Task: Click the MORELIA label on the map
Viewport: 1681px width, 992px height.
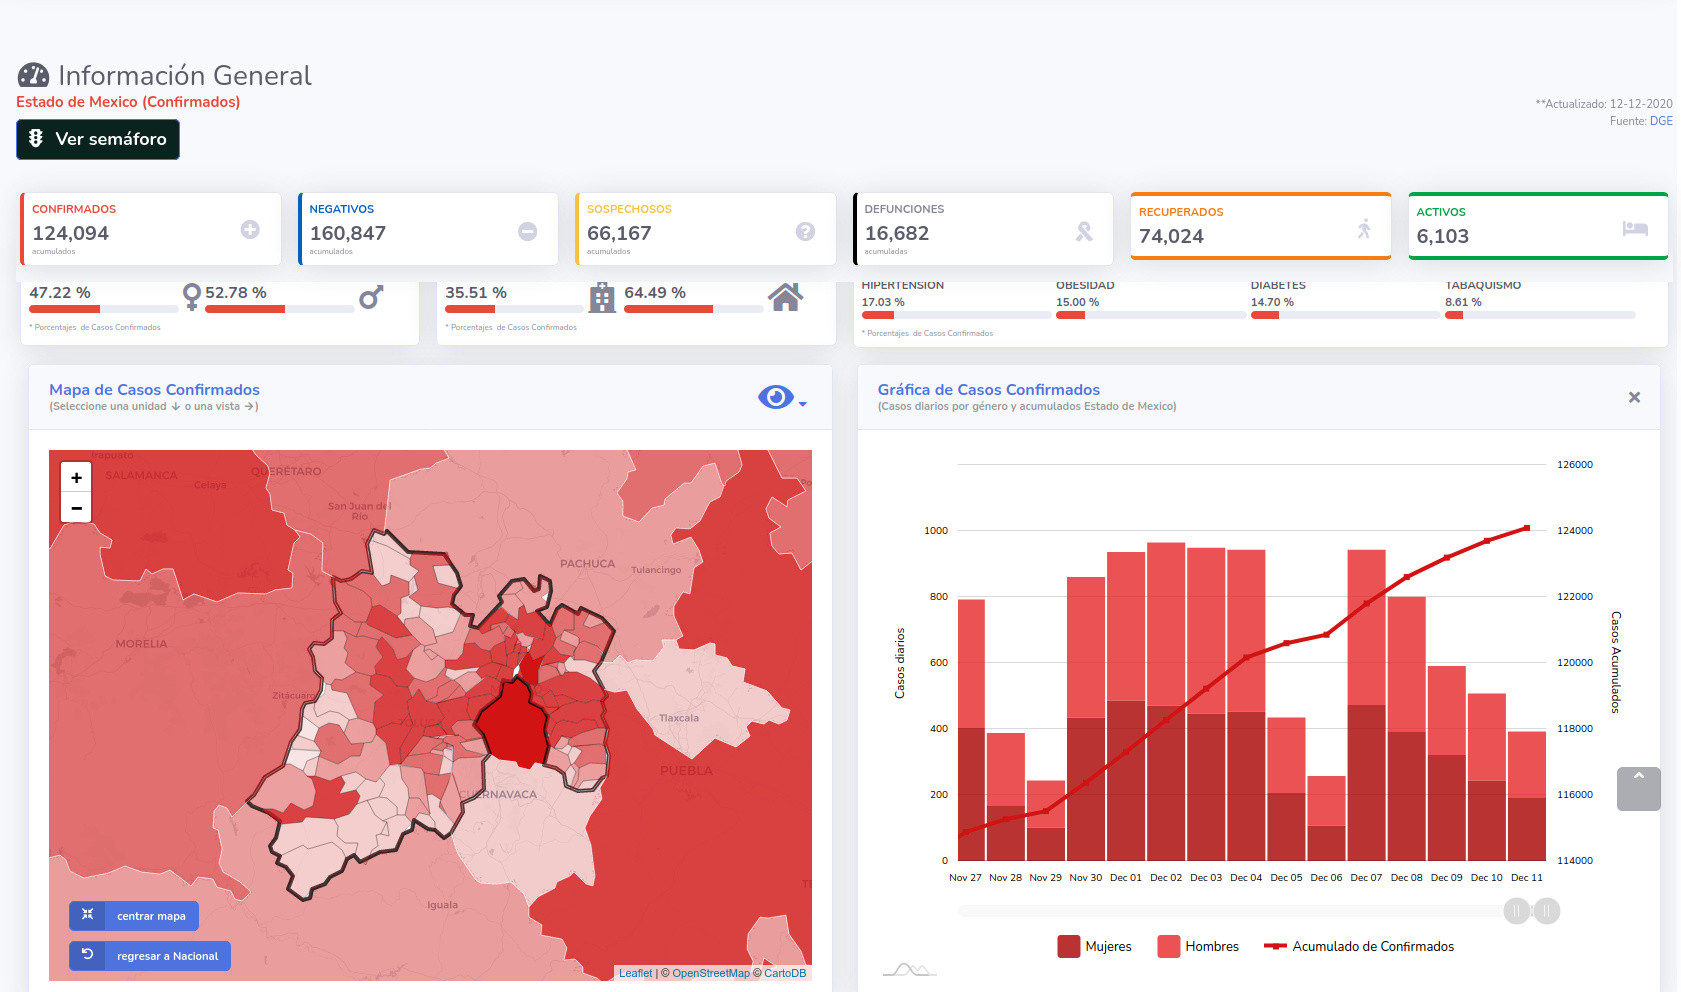Action: [141, 644]
